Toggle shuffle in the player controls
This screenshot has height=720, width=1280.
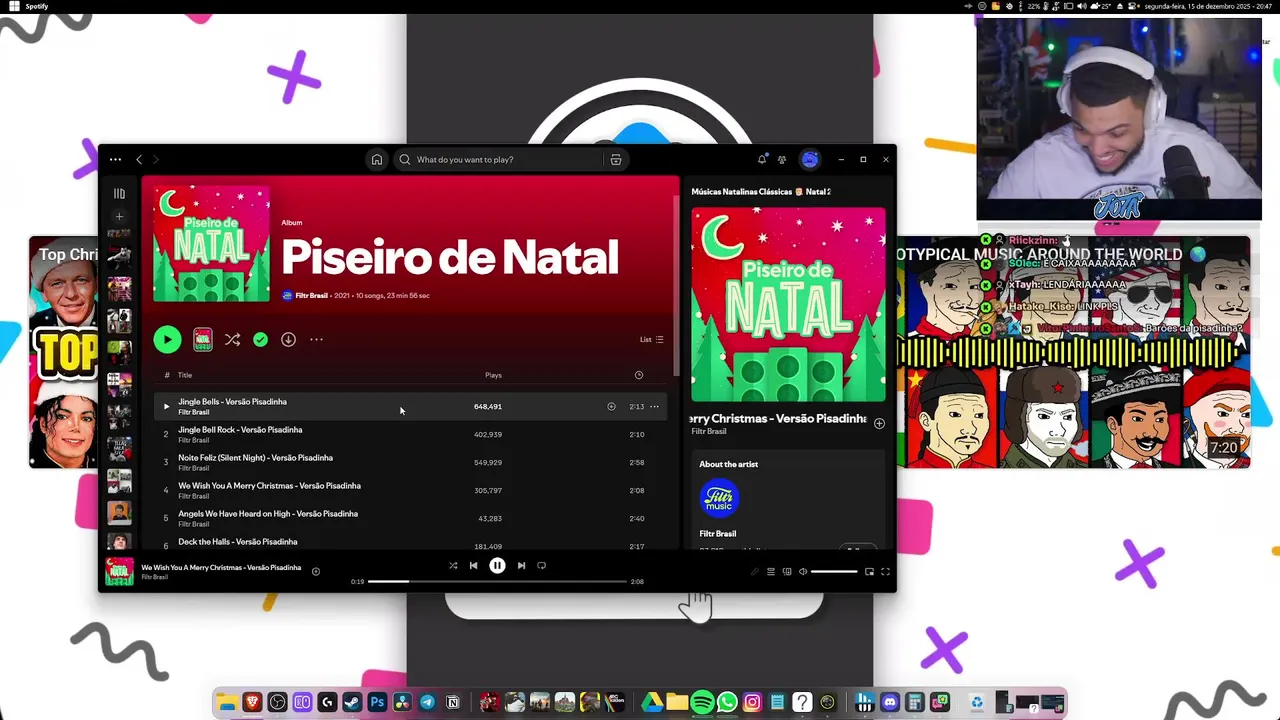(x=453, y=566)
